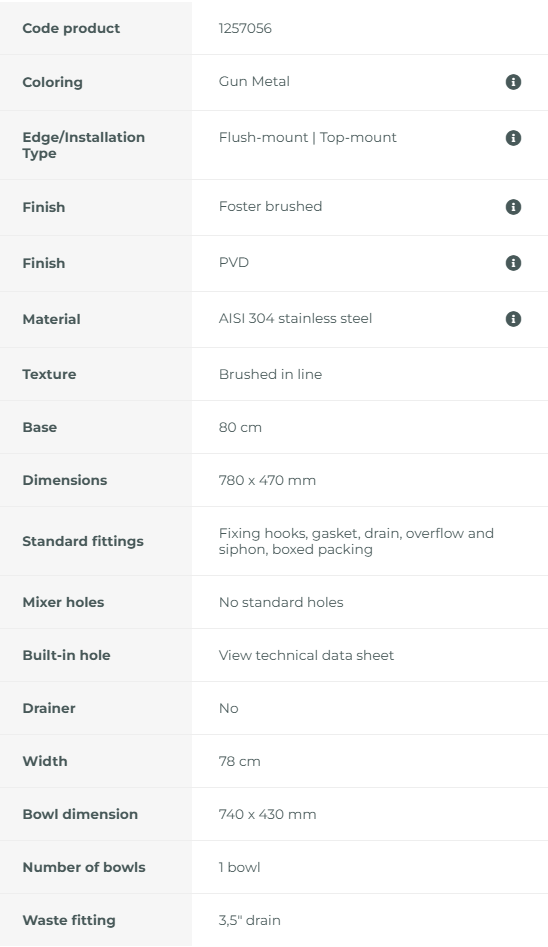The height and width of the screenshot is (947, 548).
Task: Show info for Foster brushed finish
Action: (x=513, y=207)
